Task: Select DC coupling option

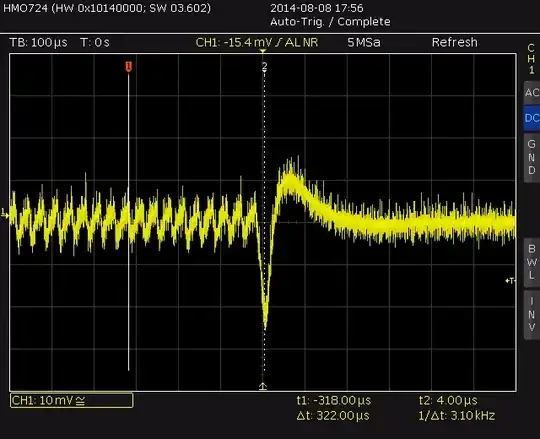Action: [x=532, y=118]
